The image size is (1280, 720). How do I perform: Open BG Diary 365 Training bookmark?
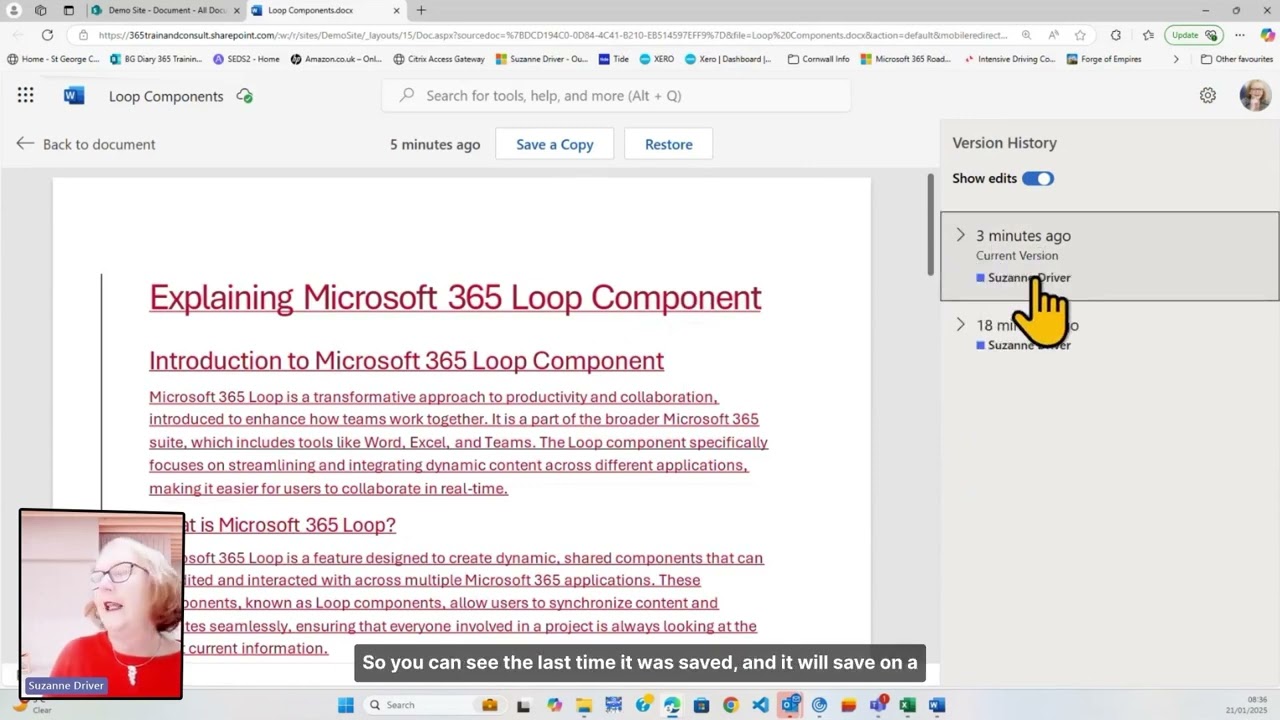(x=156, y=59)
